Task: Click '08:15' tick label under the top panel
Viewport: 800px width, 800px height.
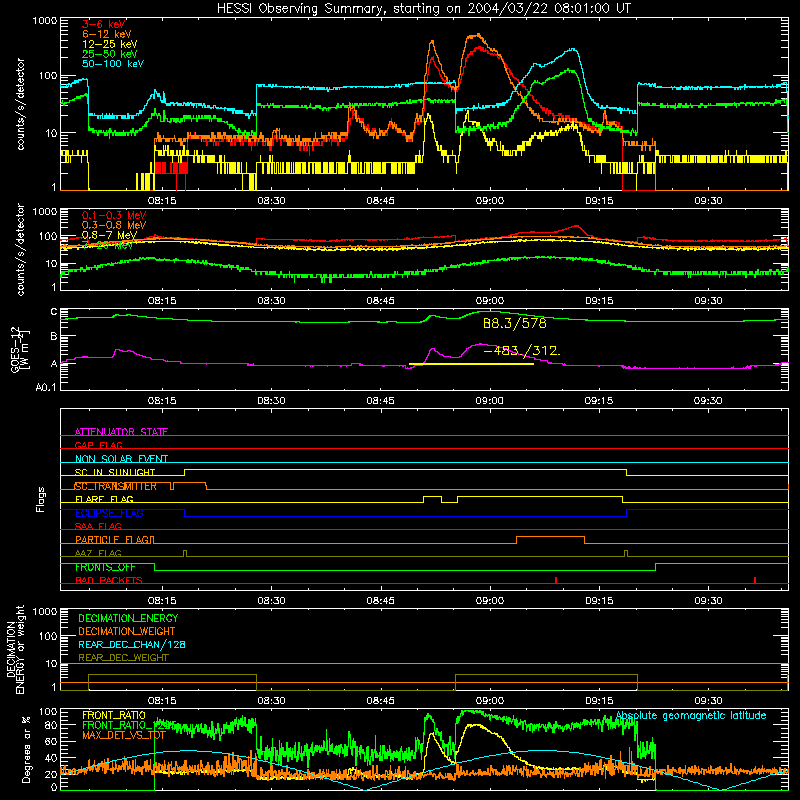Action: click(162, 201)
